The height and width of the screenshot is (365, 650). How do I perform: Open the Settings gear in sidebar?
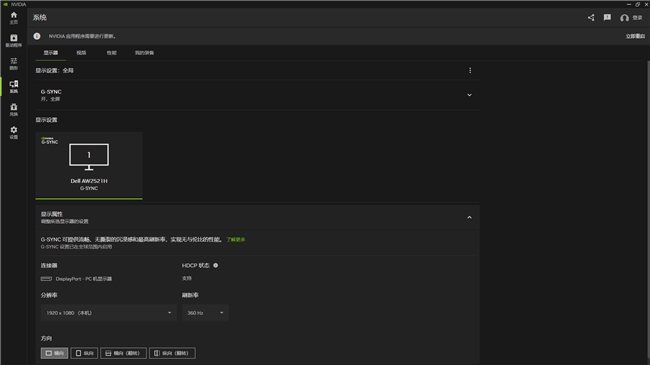tap(14, 132)
